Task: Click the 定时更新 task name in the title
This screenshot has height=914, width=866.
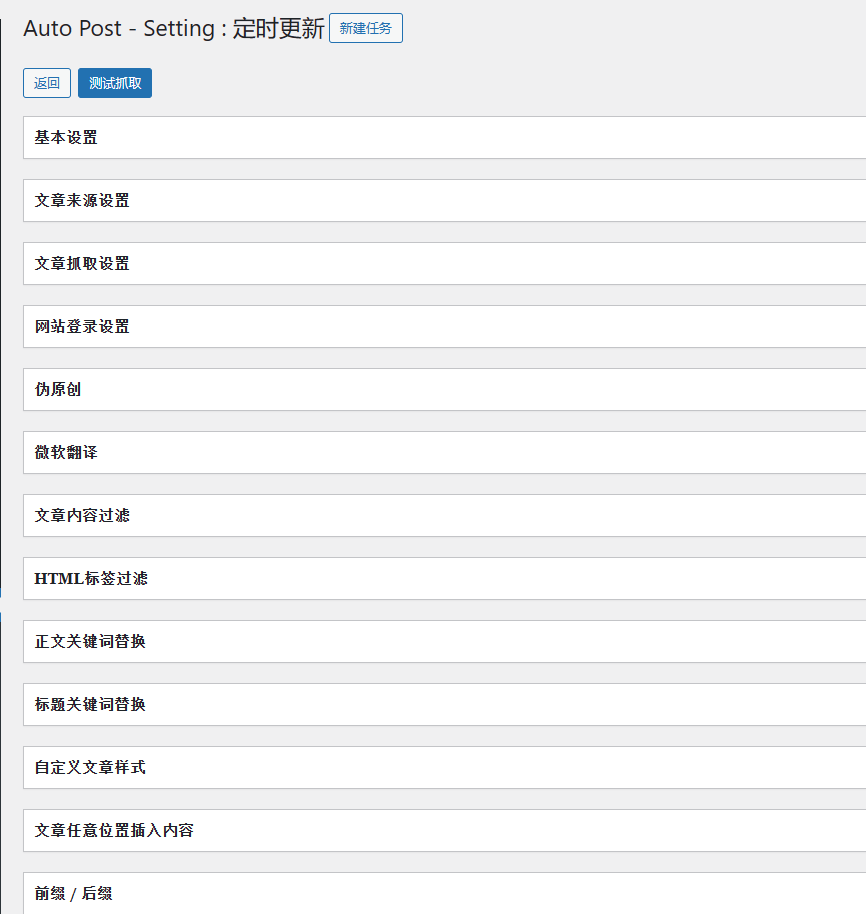Action: pos(278,29)
